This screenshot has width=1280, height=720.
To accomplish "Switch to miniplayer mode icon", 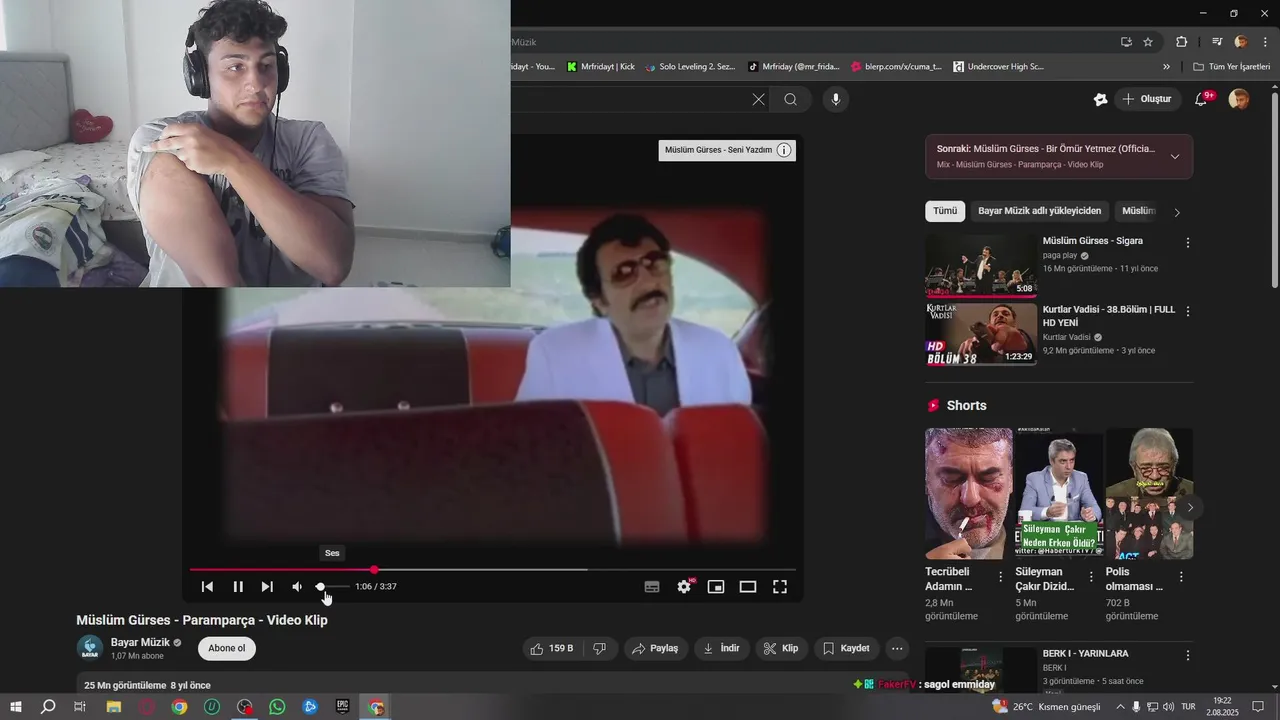I will (716, 587).
